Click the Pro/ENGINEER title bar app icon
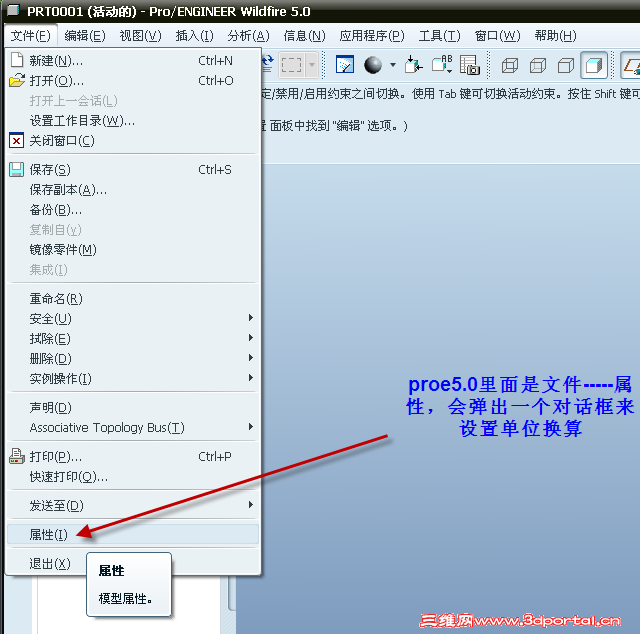The width and height of the screenshot is (640, 634). (13, 11)
